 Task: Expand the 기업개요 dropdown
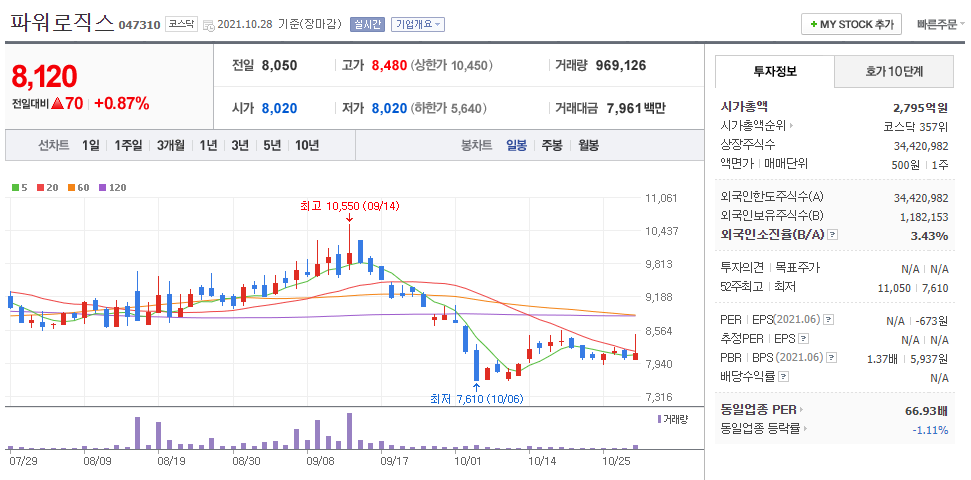click(417, 25)
